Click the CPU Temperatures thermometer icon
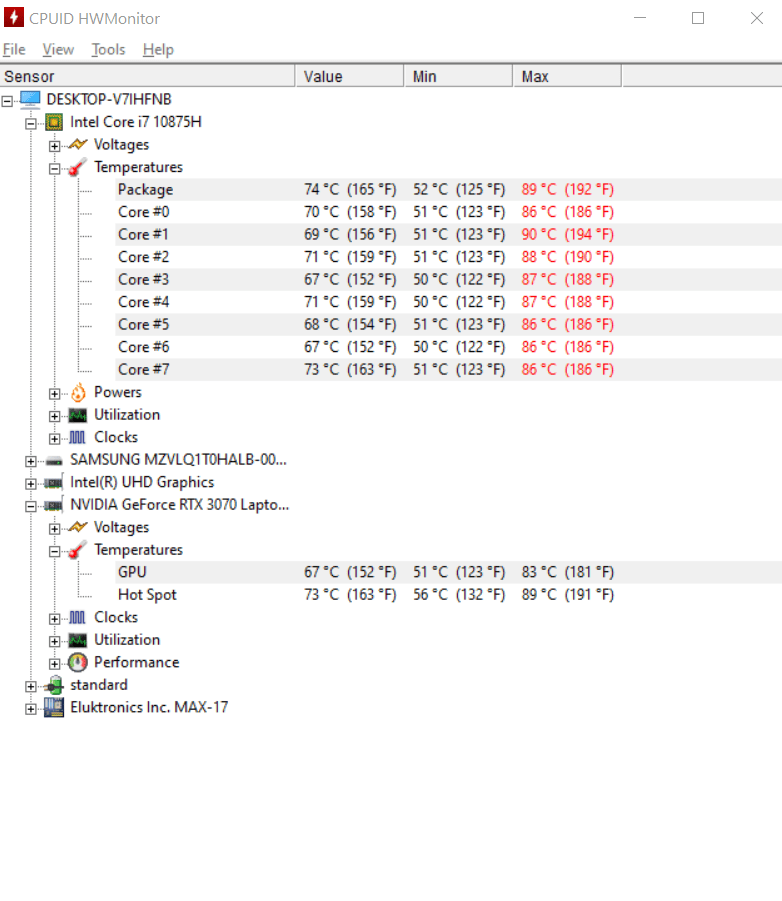The image size is (782, 901). click(78, 167)
